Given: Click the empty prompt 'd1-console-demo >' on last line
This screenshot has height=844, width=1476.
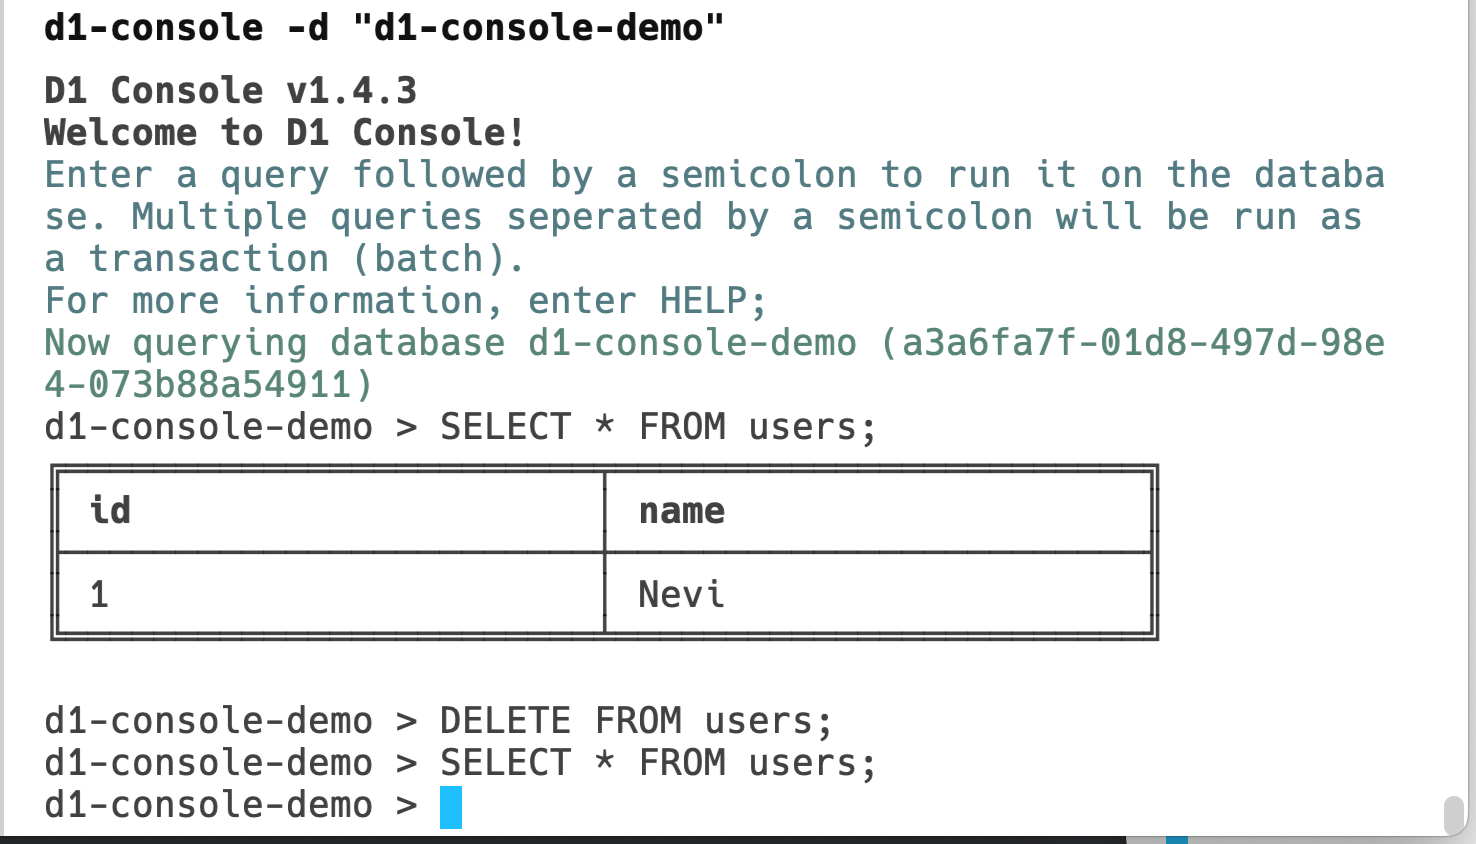Looking at the screenshot, I should tap(230, 805).
